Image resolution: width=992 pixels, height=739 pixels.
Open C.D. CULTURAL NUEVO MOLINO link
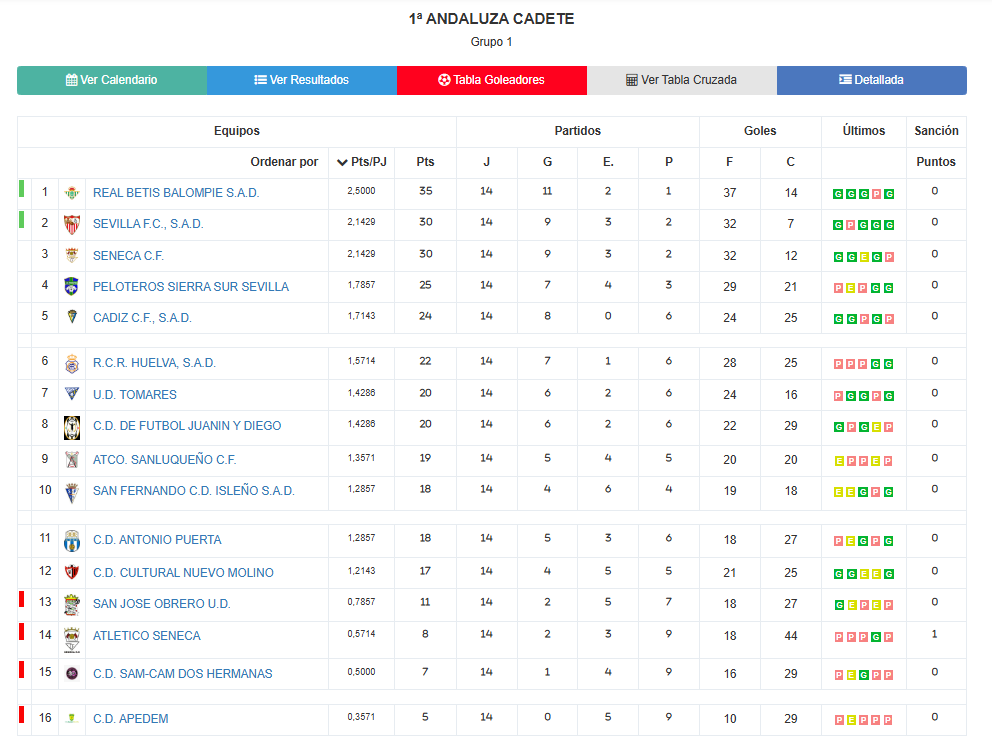click(x=183, y=573)
